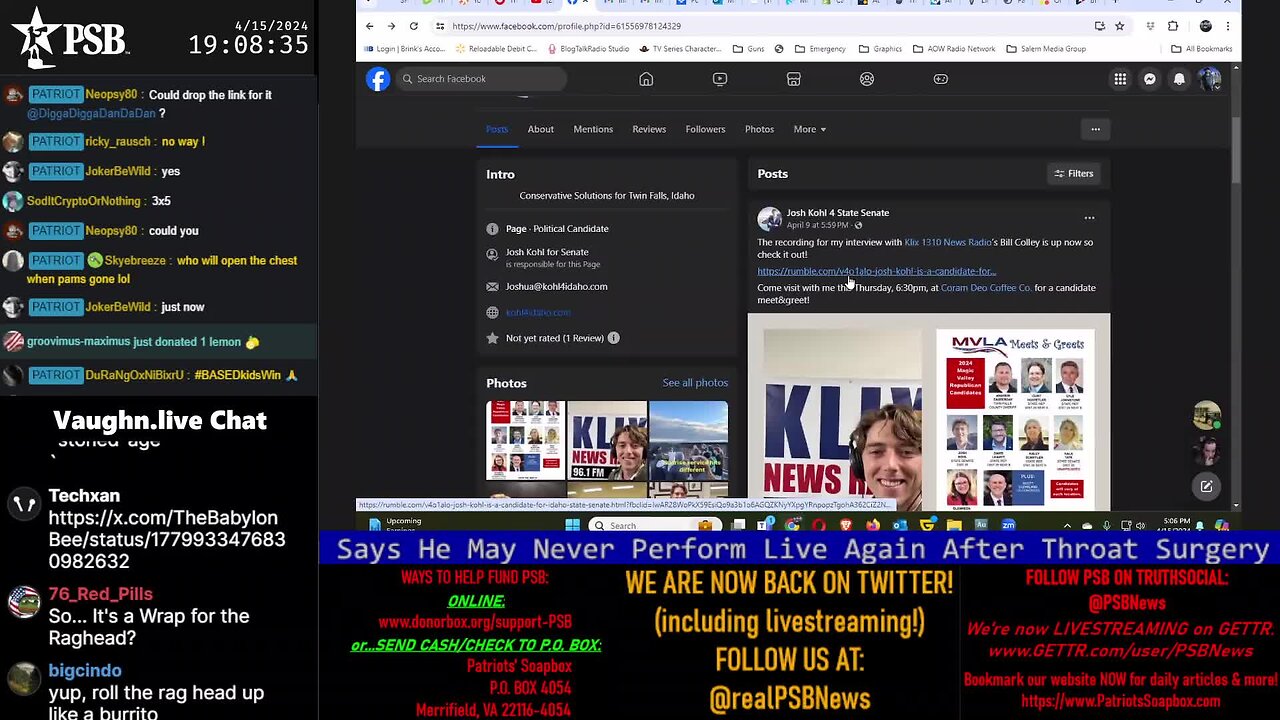
Task: Open All Bookmarks folder
Action: (1202, 49)
